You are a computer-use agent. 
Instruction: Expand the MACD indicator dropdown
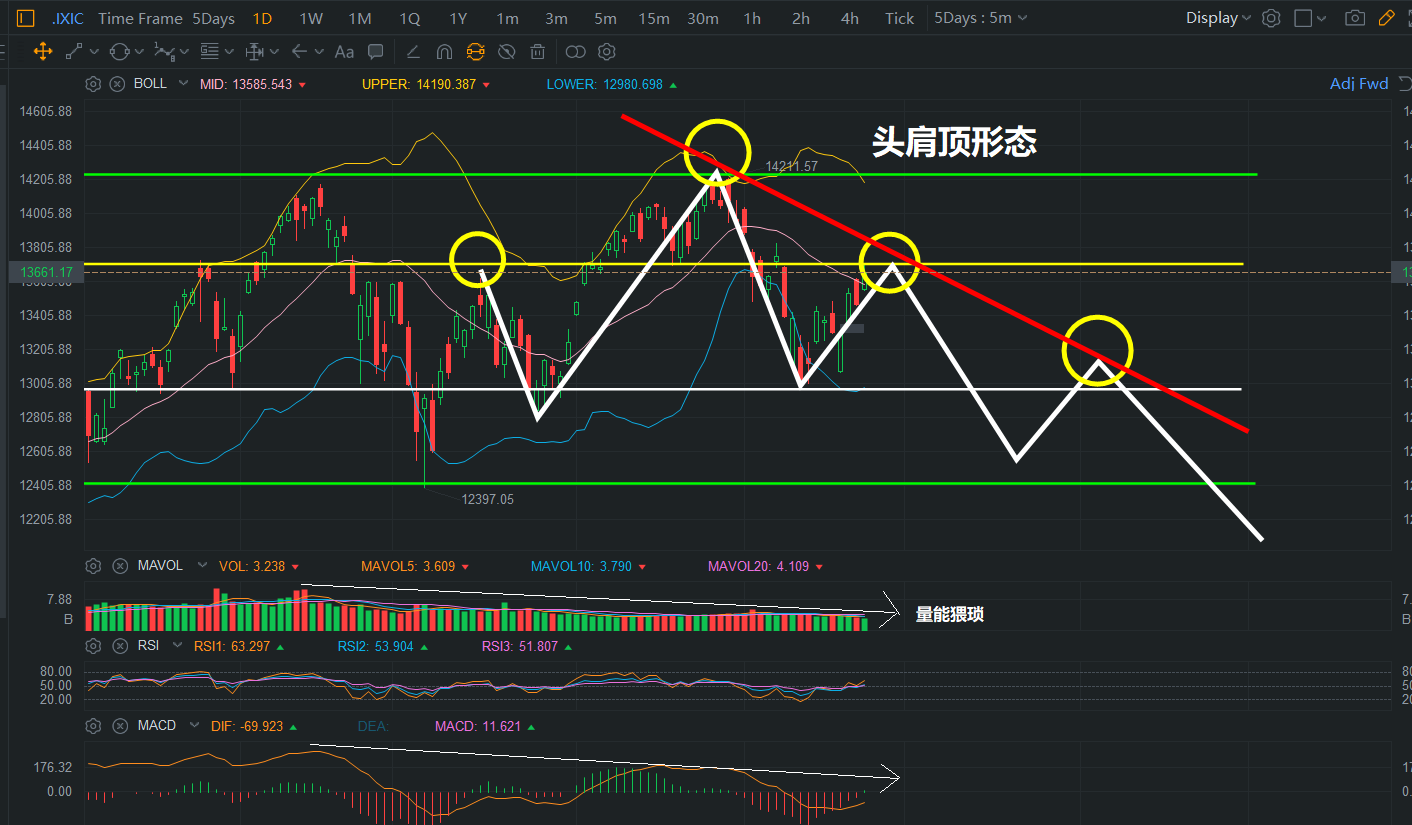point(195,725)
